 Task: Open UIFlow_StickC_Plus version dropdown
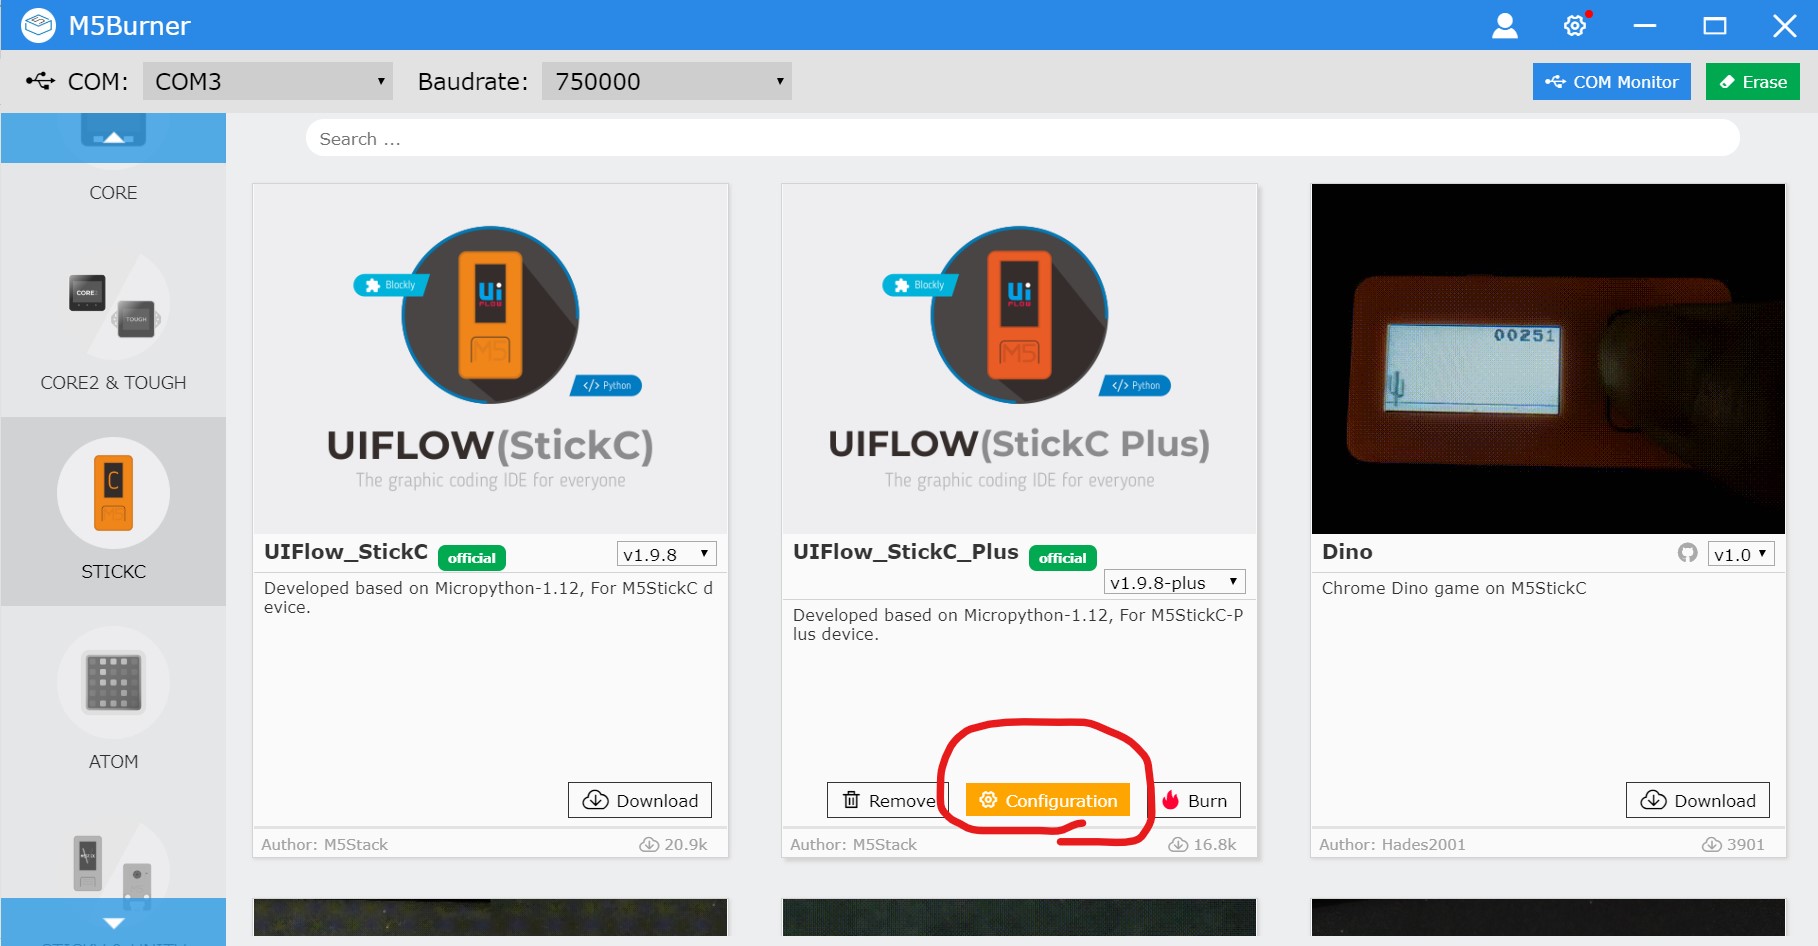(x=1174, y=582)
